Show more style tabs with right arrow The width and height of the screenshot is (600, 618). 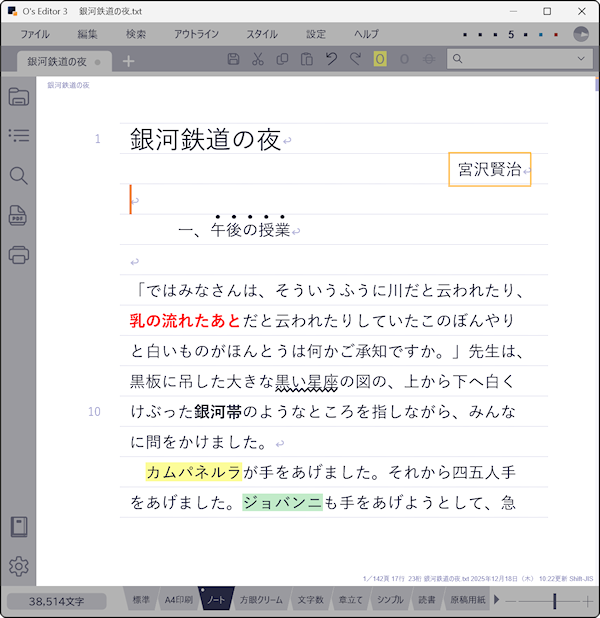point(497,600)
